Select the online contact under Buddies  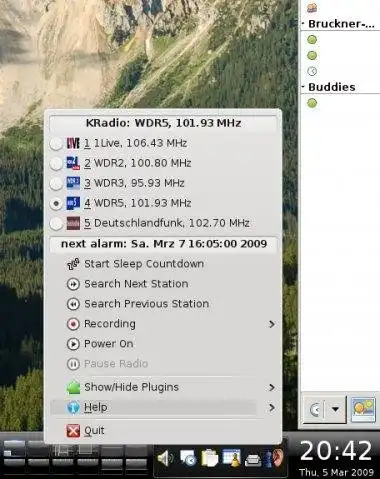(x=312, y=103)
